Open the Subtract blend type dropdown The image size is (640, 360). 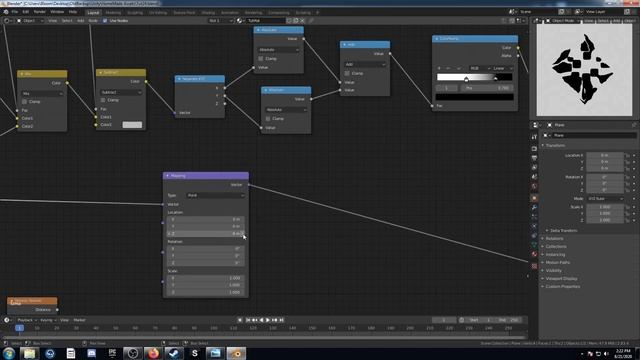pos(121,92)
